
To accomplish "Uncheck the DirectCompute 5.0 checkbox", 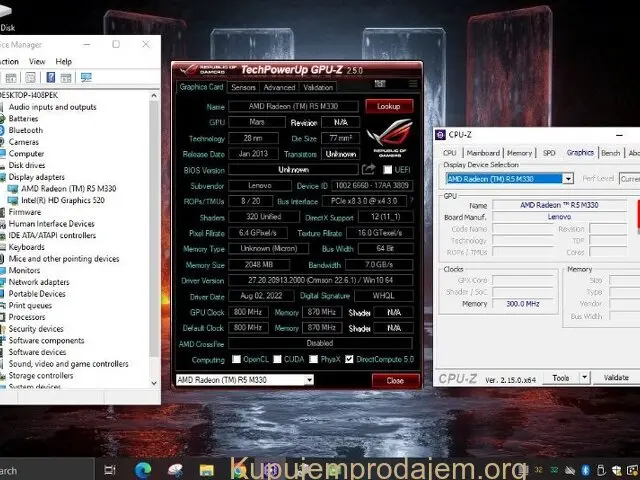I will point(349,359).
